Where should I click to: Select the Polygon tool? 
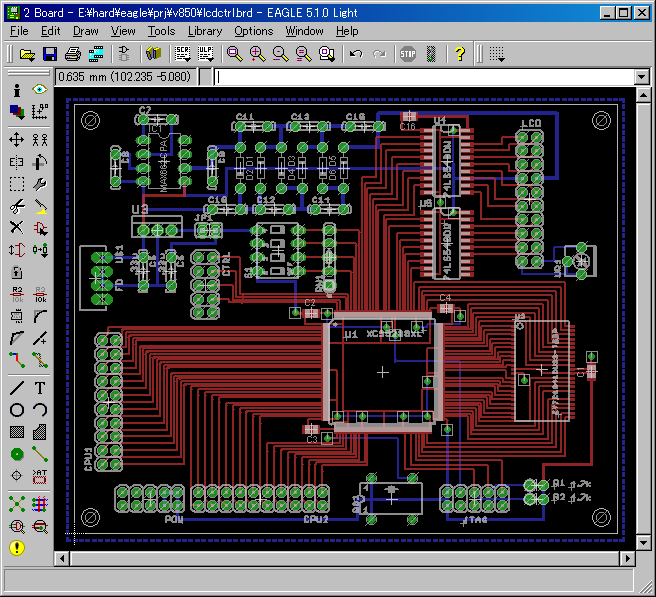[40, 432]
